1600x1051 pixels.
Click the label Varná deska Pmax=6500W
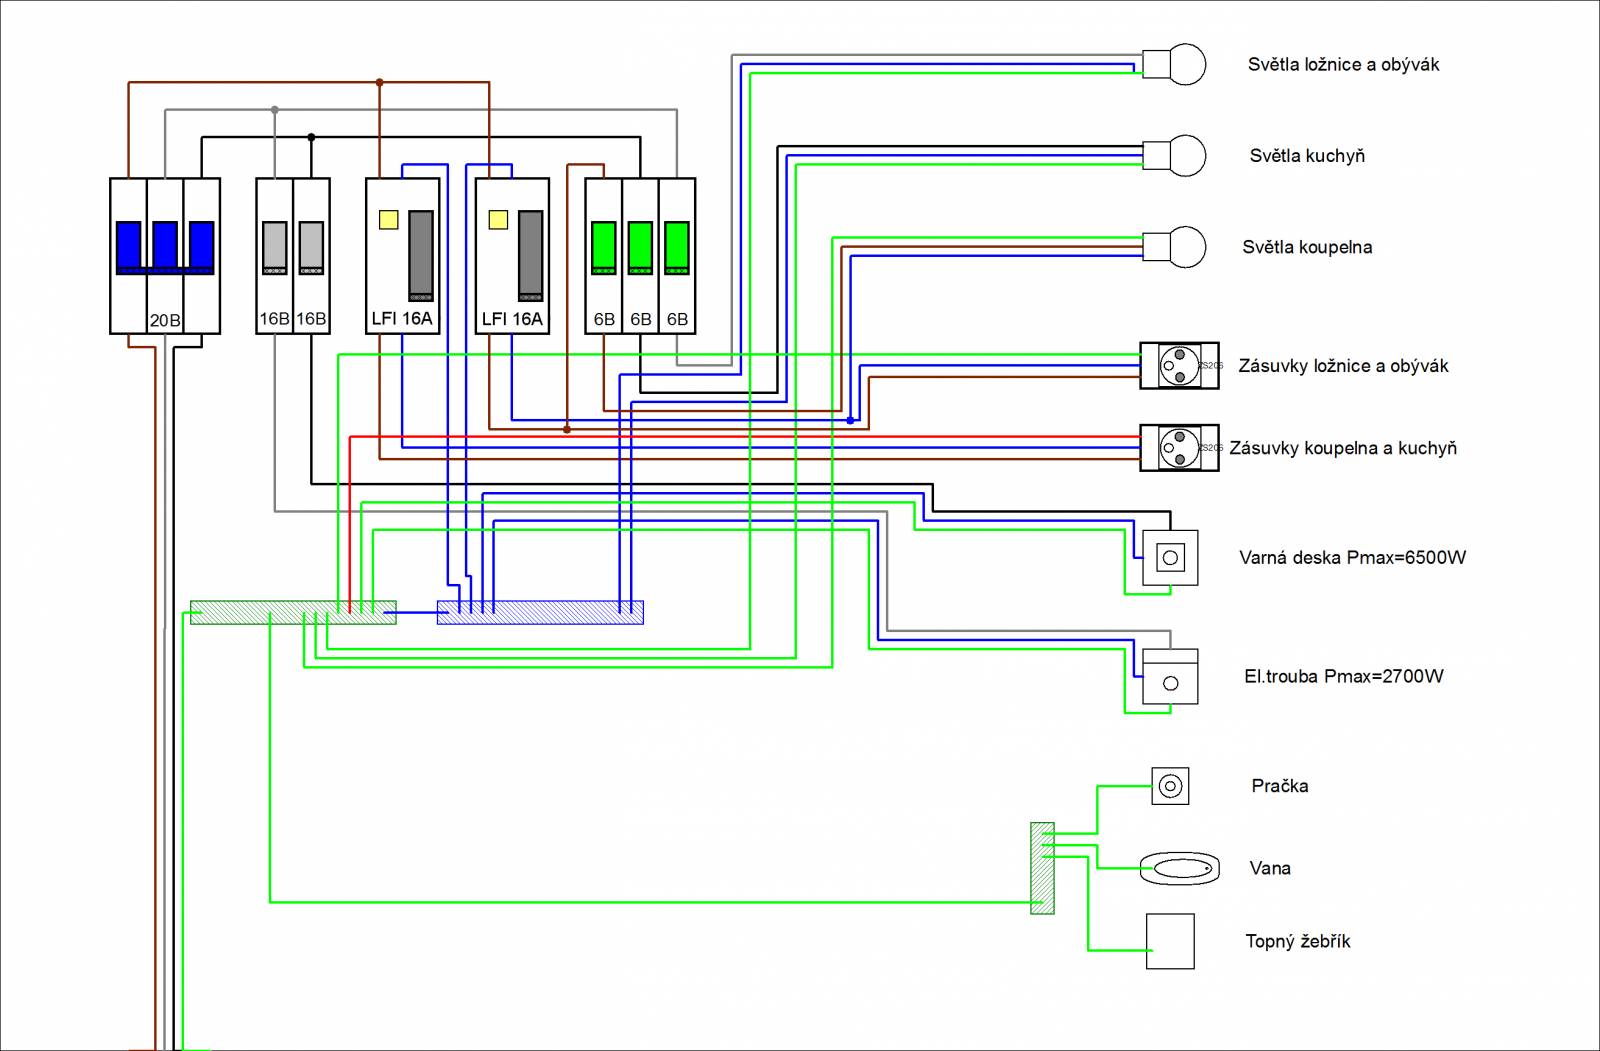1352,558
